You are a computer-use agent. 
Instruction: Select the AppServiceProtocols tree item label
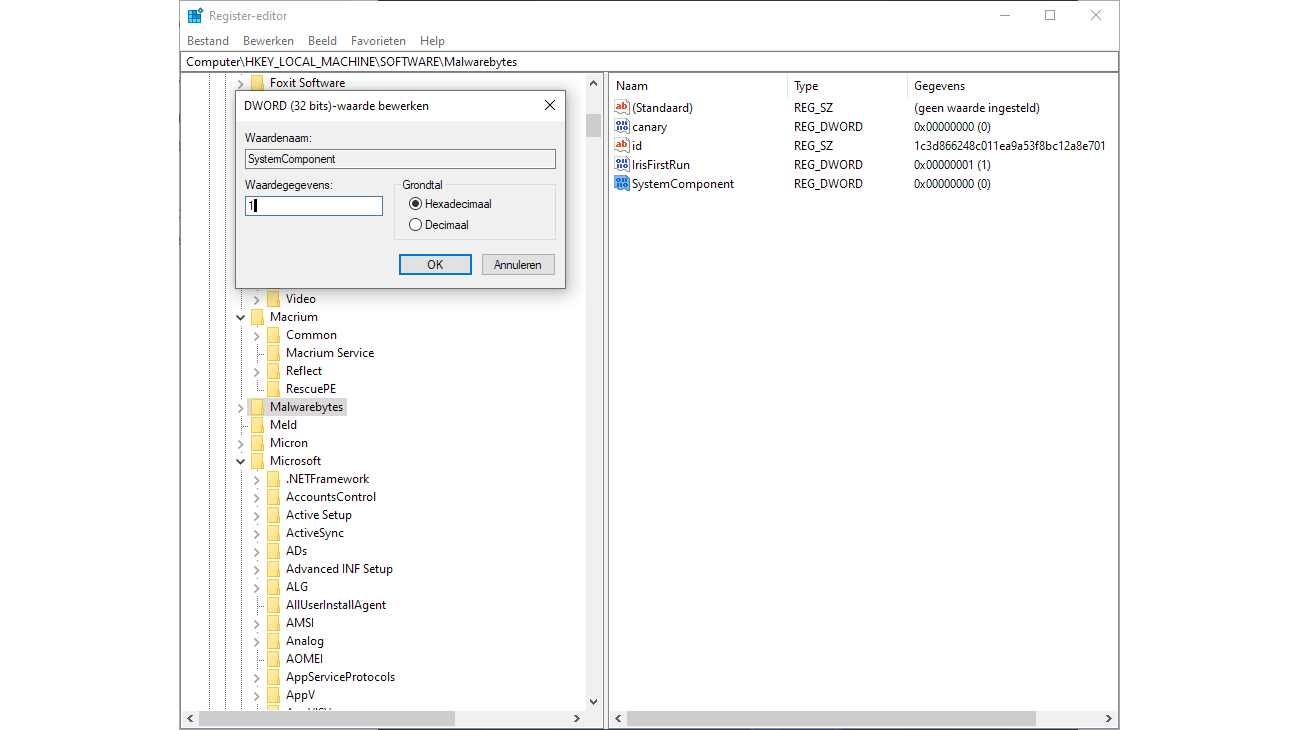click(340, 677)
